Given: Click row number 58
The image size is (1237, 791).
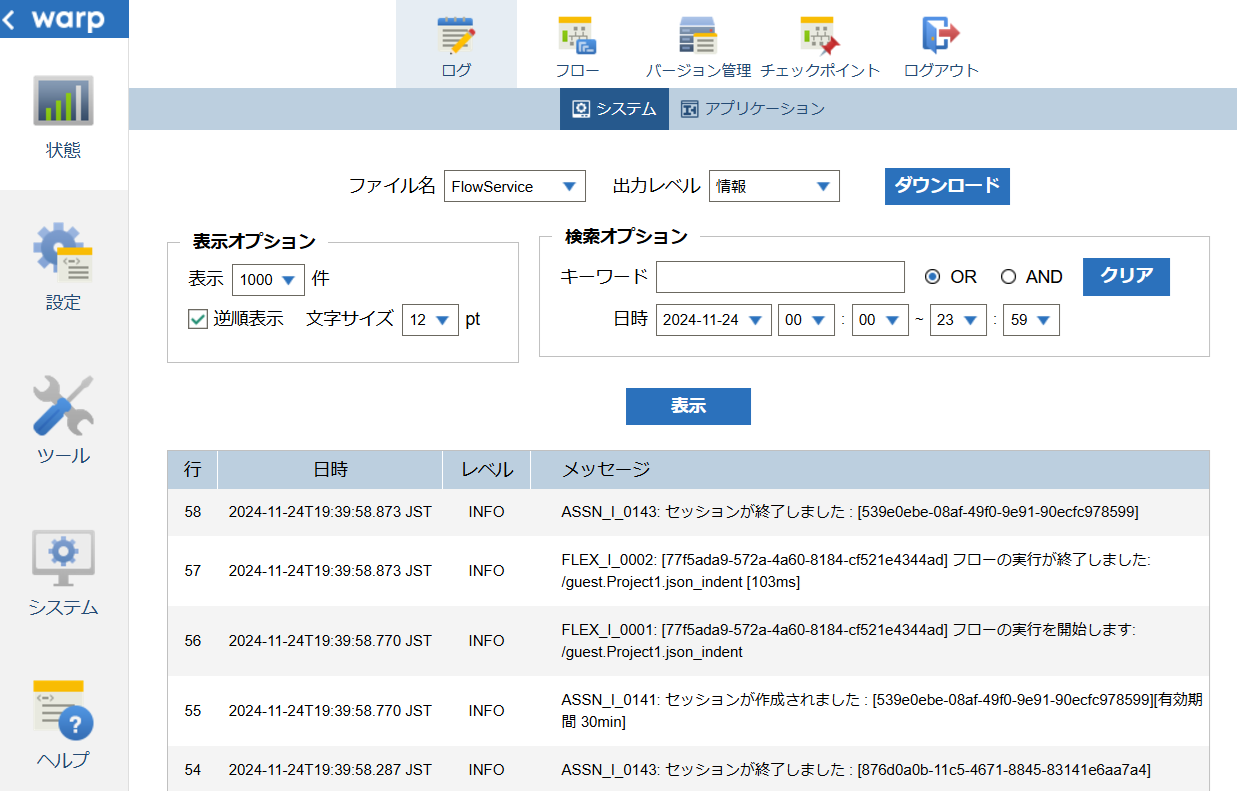Looking at the screenshot, I should [x=193, y=512].
